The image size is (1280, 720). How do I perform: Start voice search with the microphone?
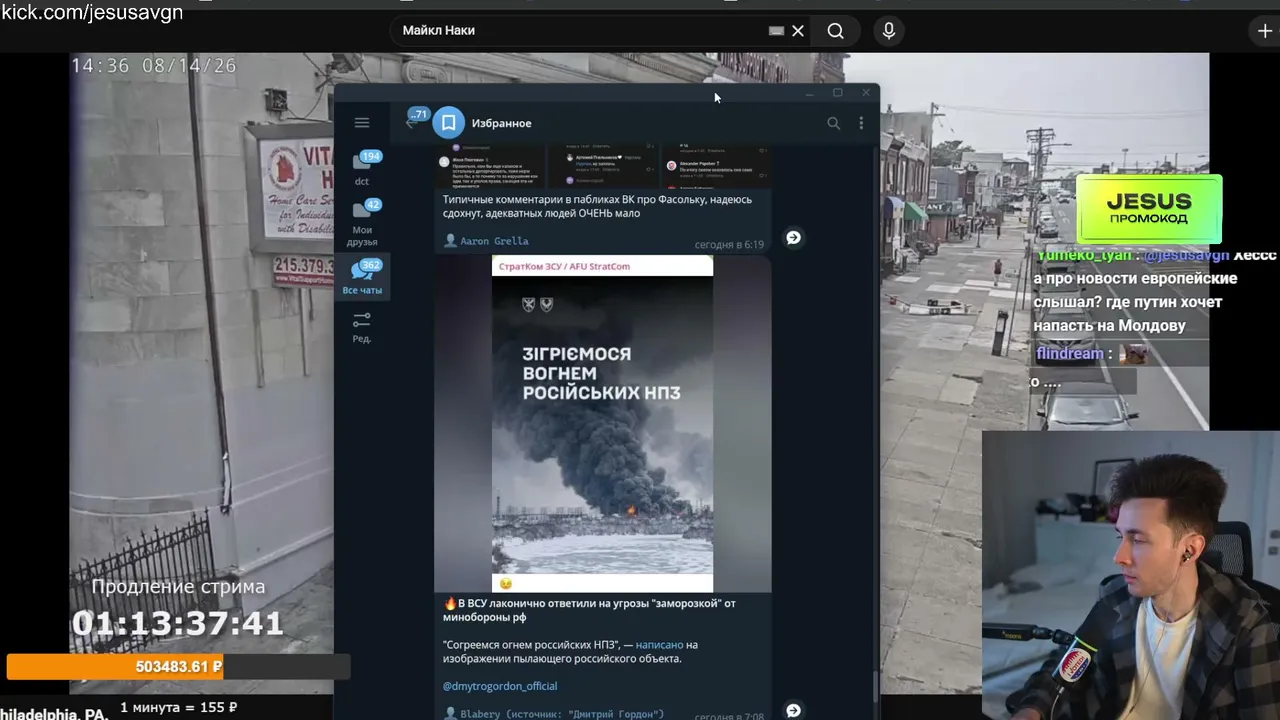tap(888, 31)
